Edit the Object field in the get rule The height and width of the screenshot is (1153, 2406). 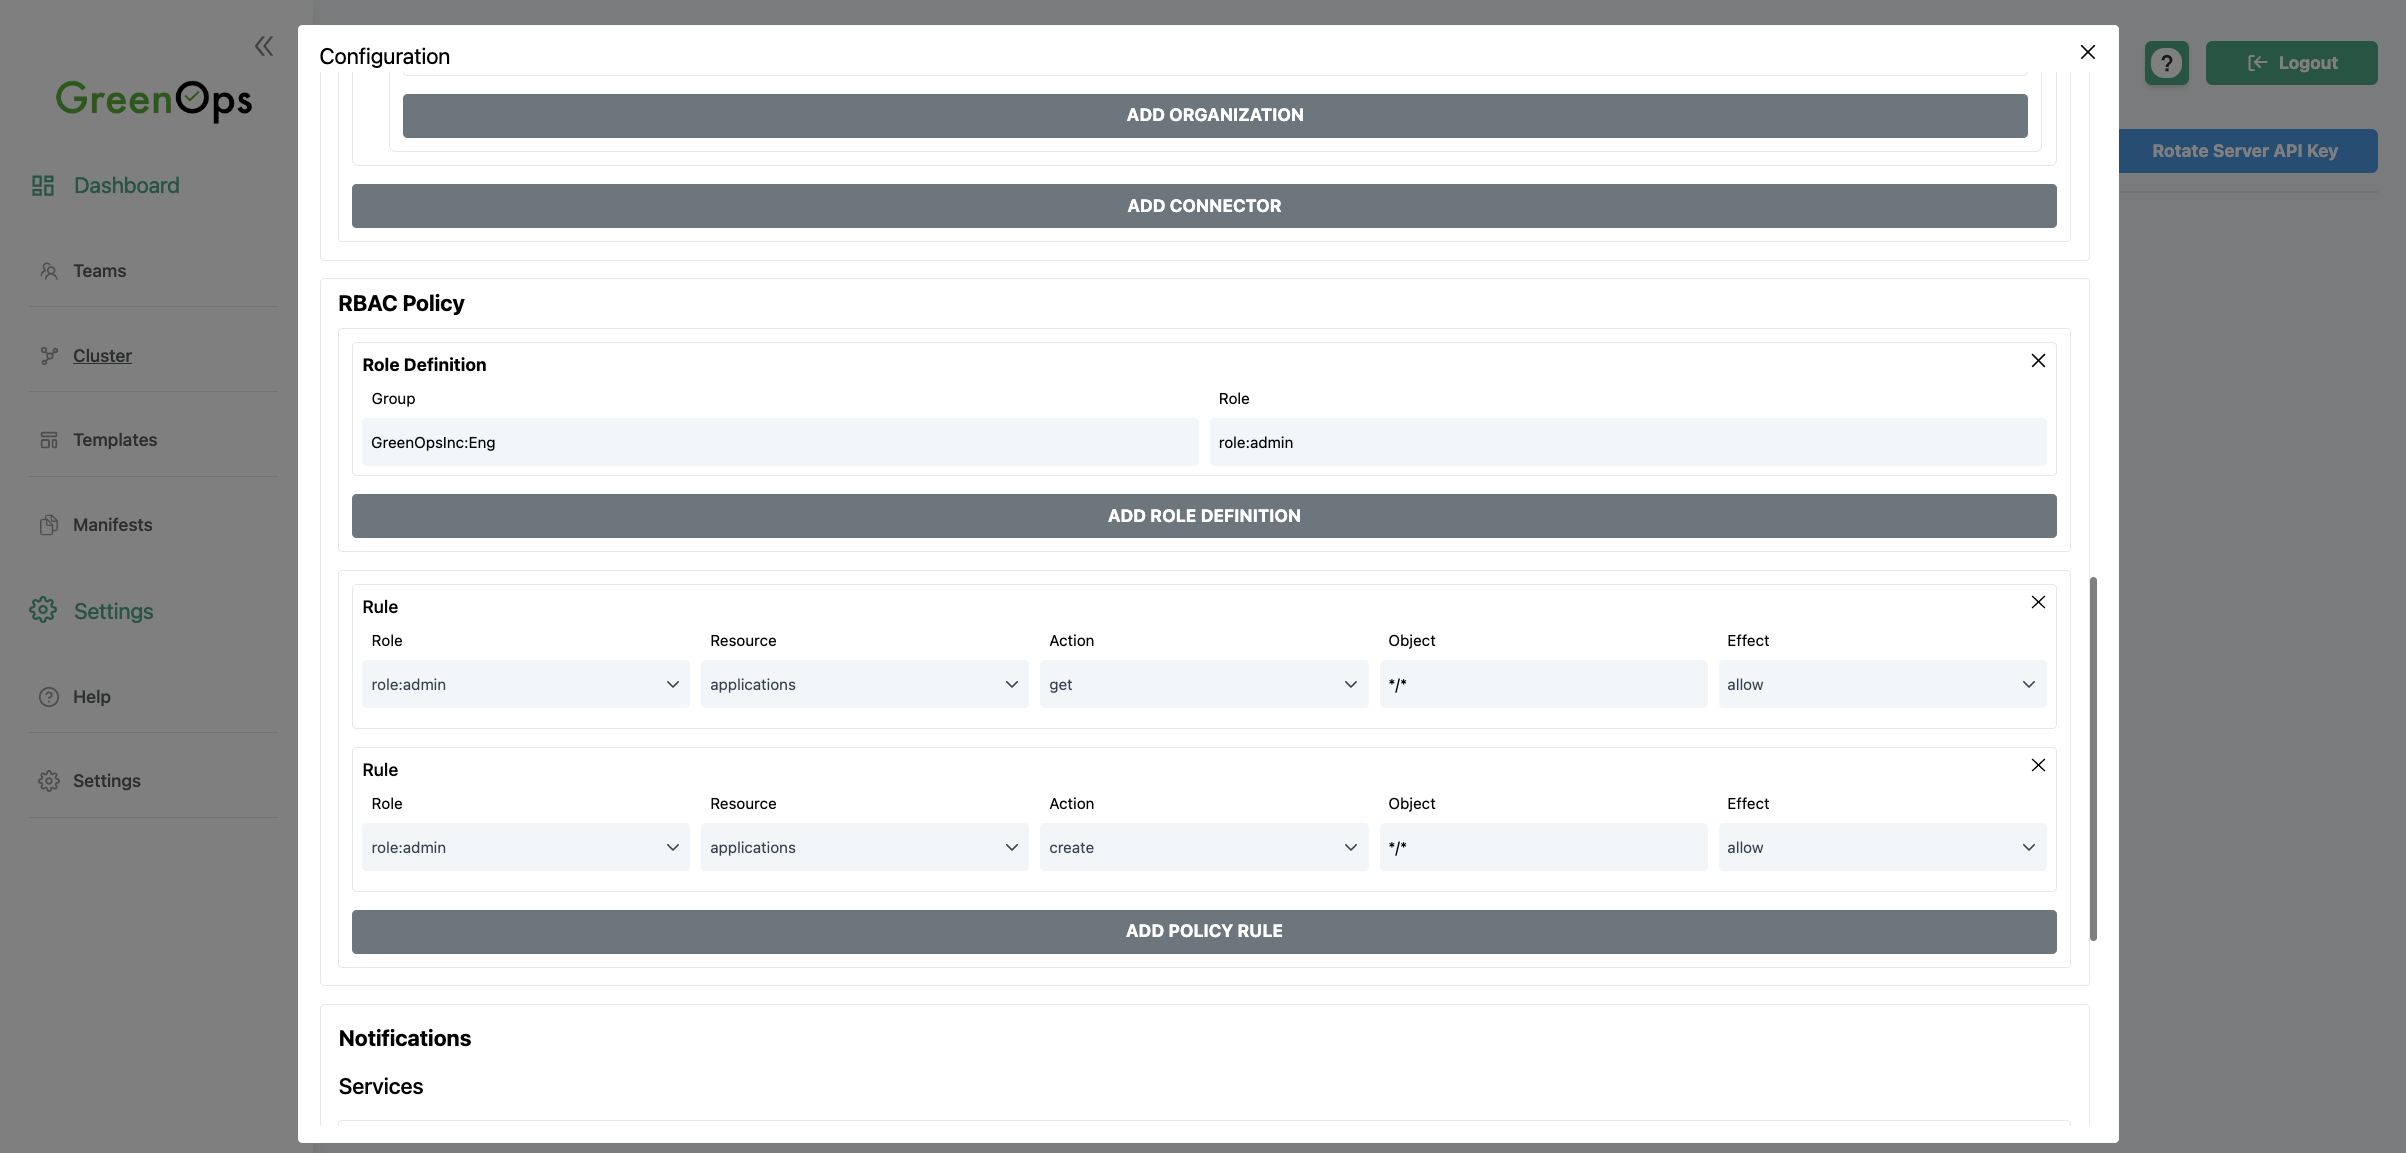point(1543,684)
